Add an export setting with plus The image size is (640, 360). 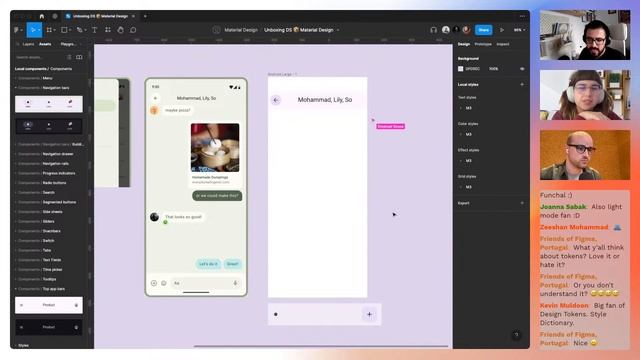pos(522,203)
